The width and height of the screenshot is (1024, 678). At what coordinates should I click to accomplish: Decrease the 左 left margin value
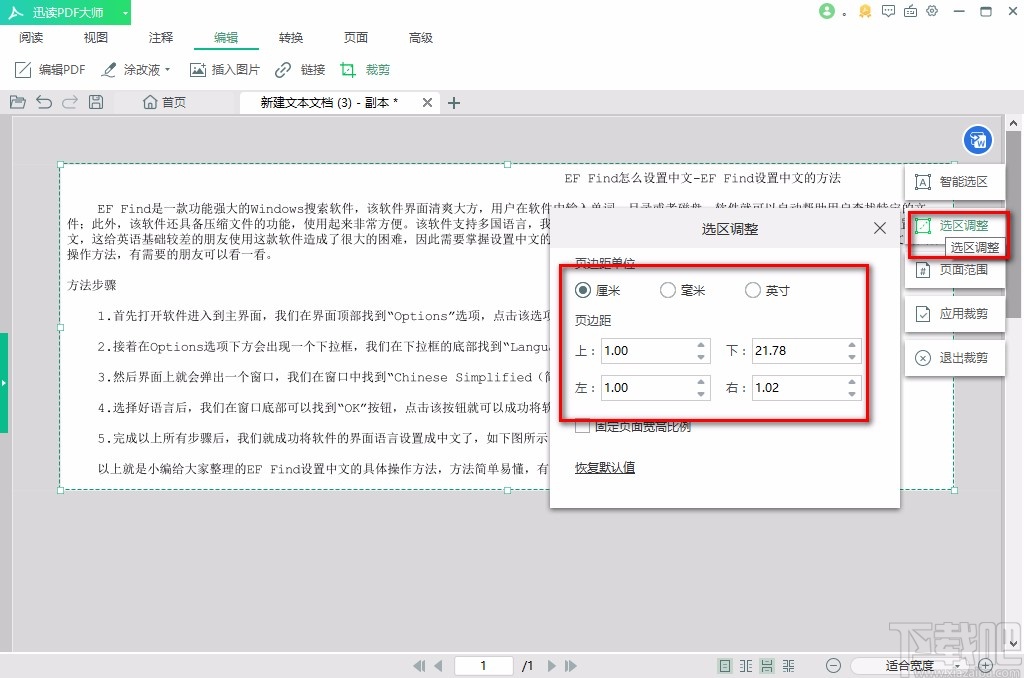(701, 394)
